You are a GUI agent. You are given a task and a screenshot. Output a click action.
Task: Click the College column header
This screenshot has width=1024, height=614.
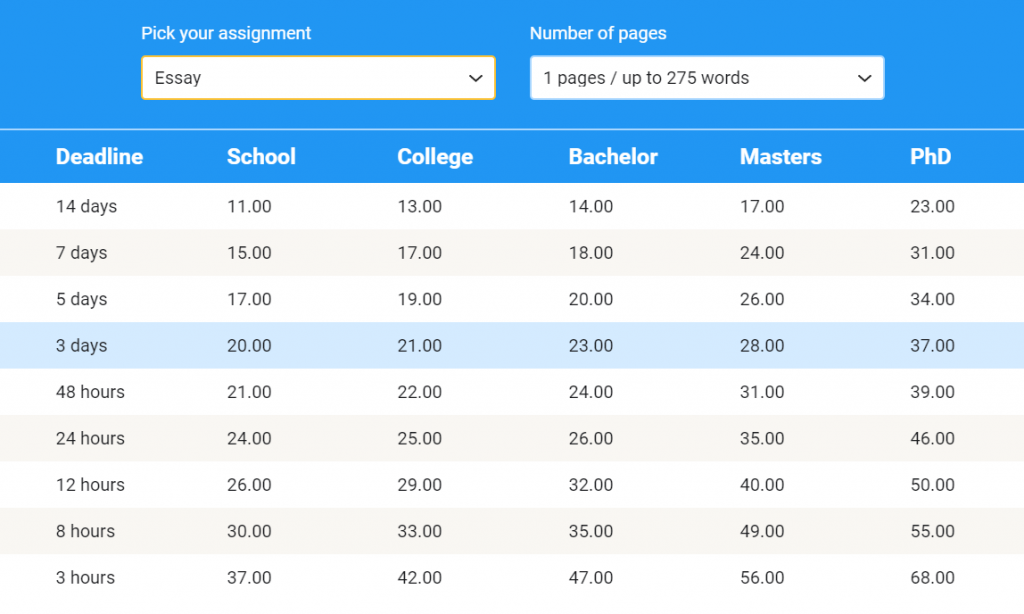(435, 157)
